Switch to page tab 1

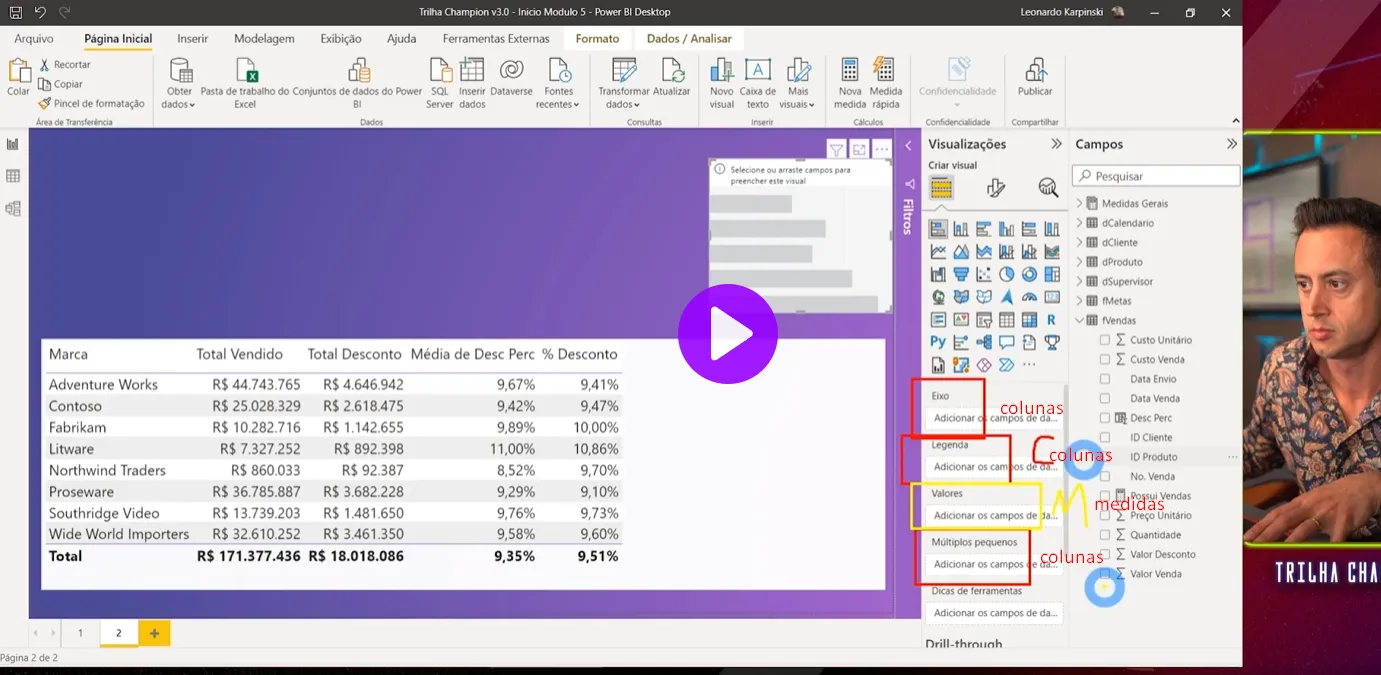[81, 633]
